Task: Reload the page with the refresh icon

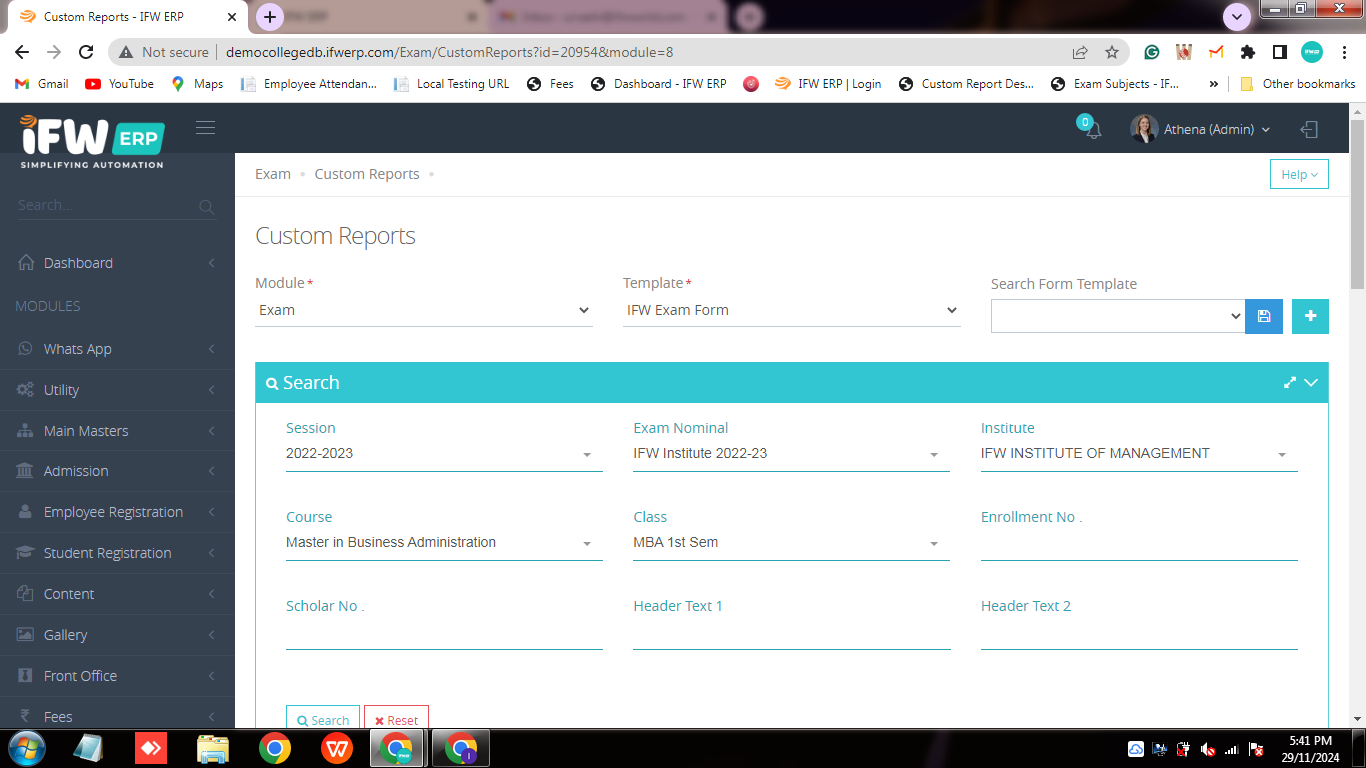Action: pos(86,52)
